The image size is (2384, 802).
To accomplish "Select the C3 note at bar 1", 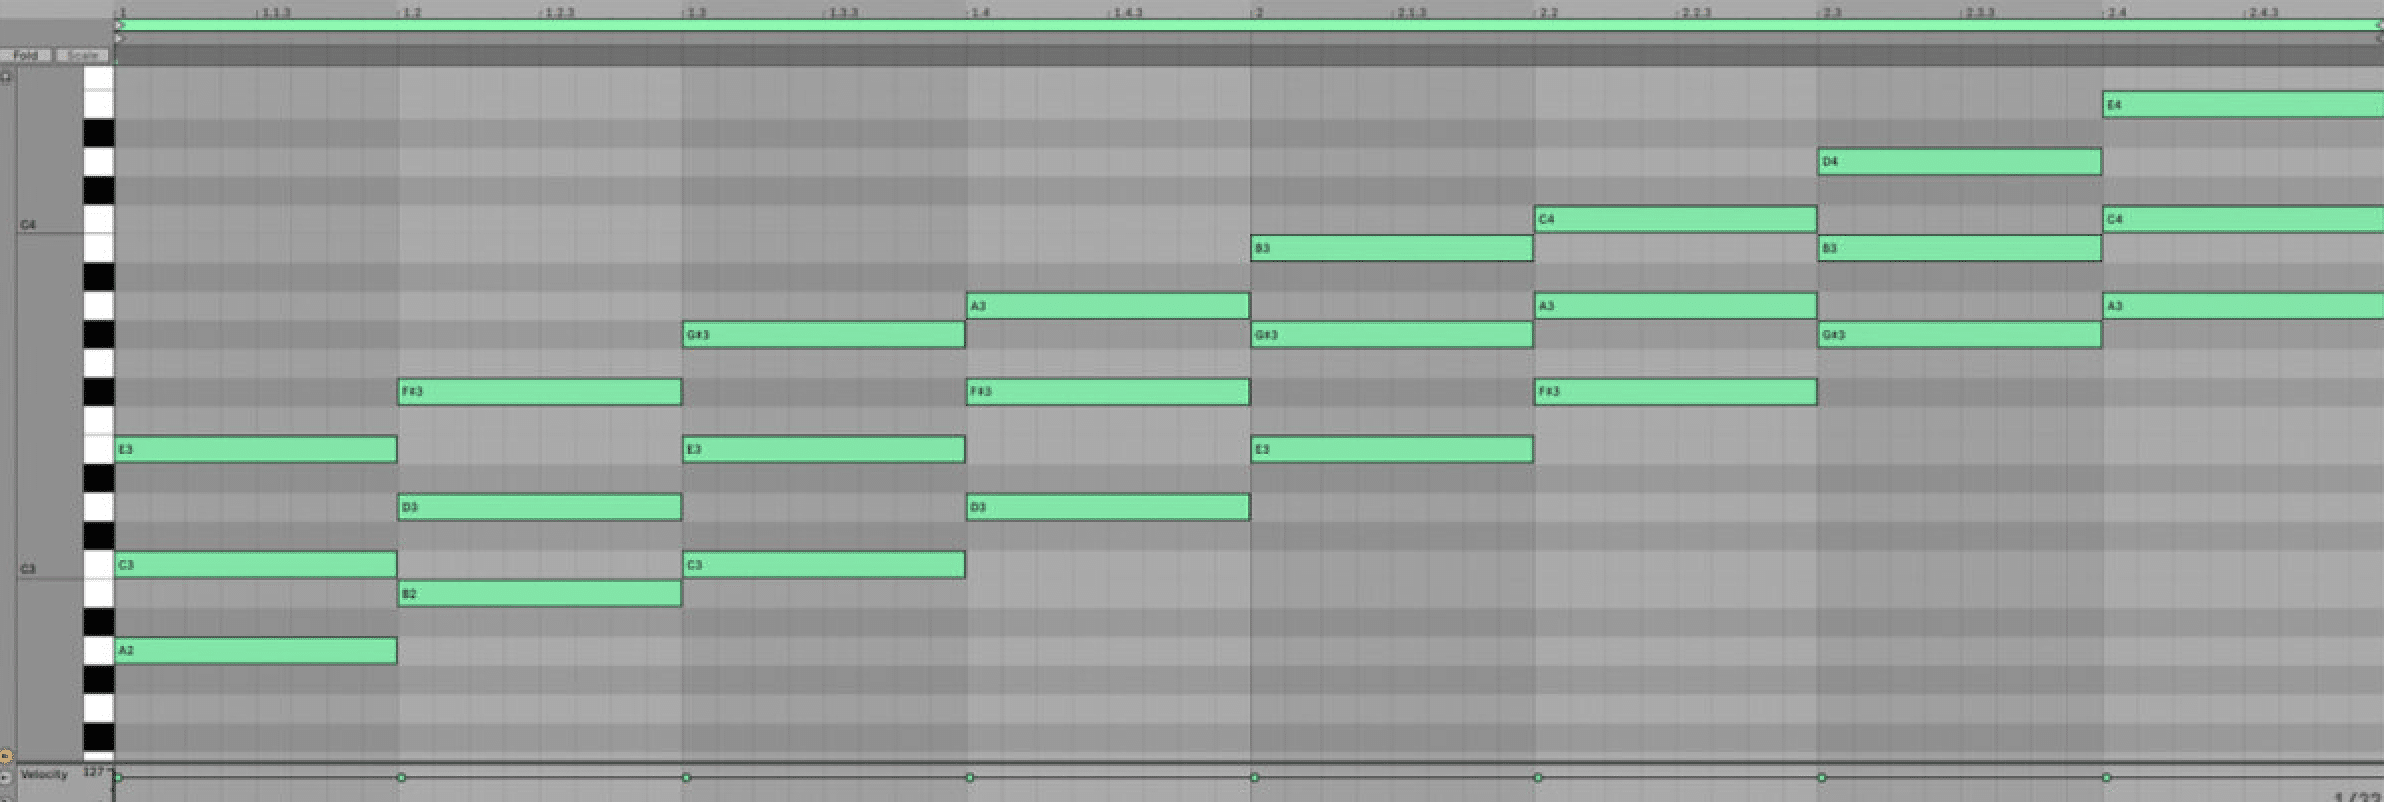I will coord(256,565).
